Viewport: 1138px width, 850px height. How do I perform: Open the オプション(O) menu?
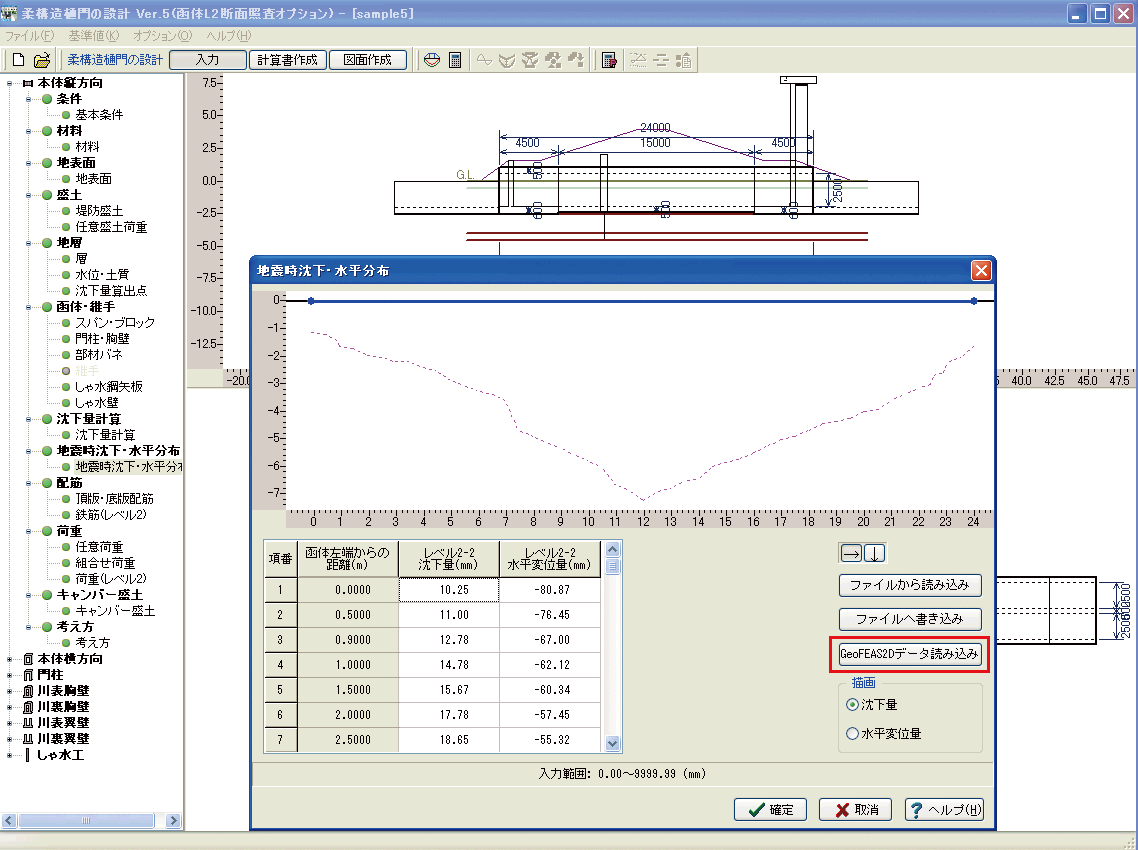[x=163, y=36]
